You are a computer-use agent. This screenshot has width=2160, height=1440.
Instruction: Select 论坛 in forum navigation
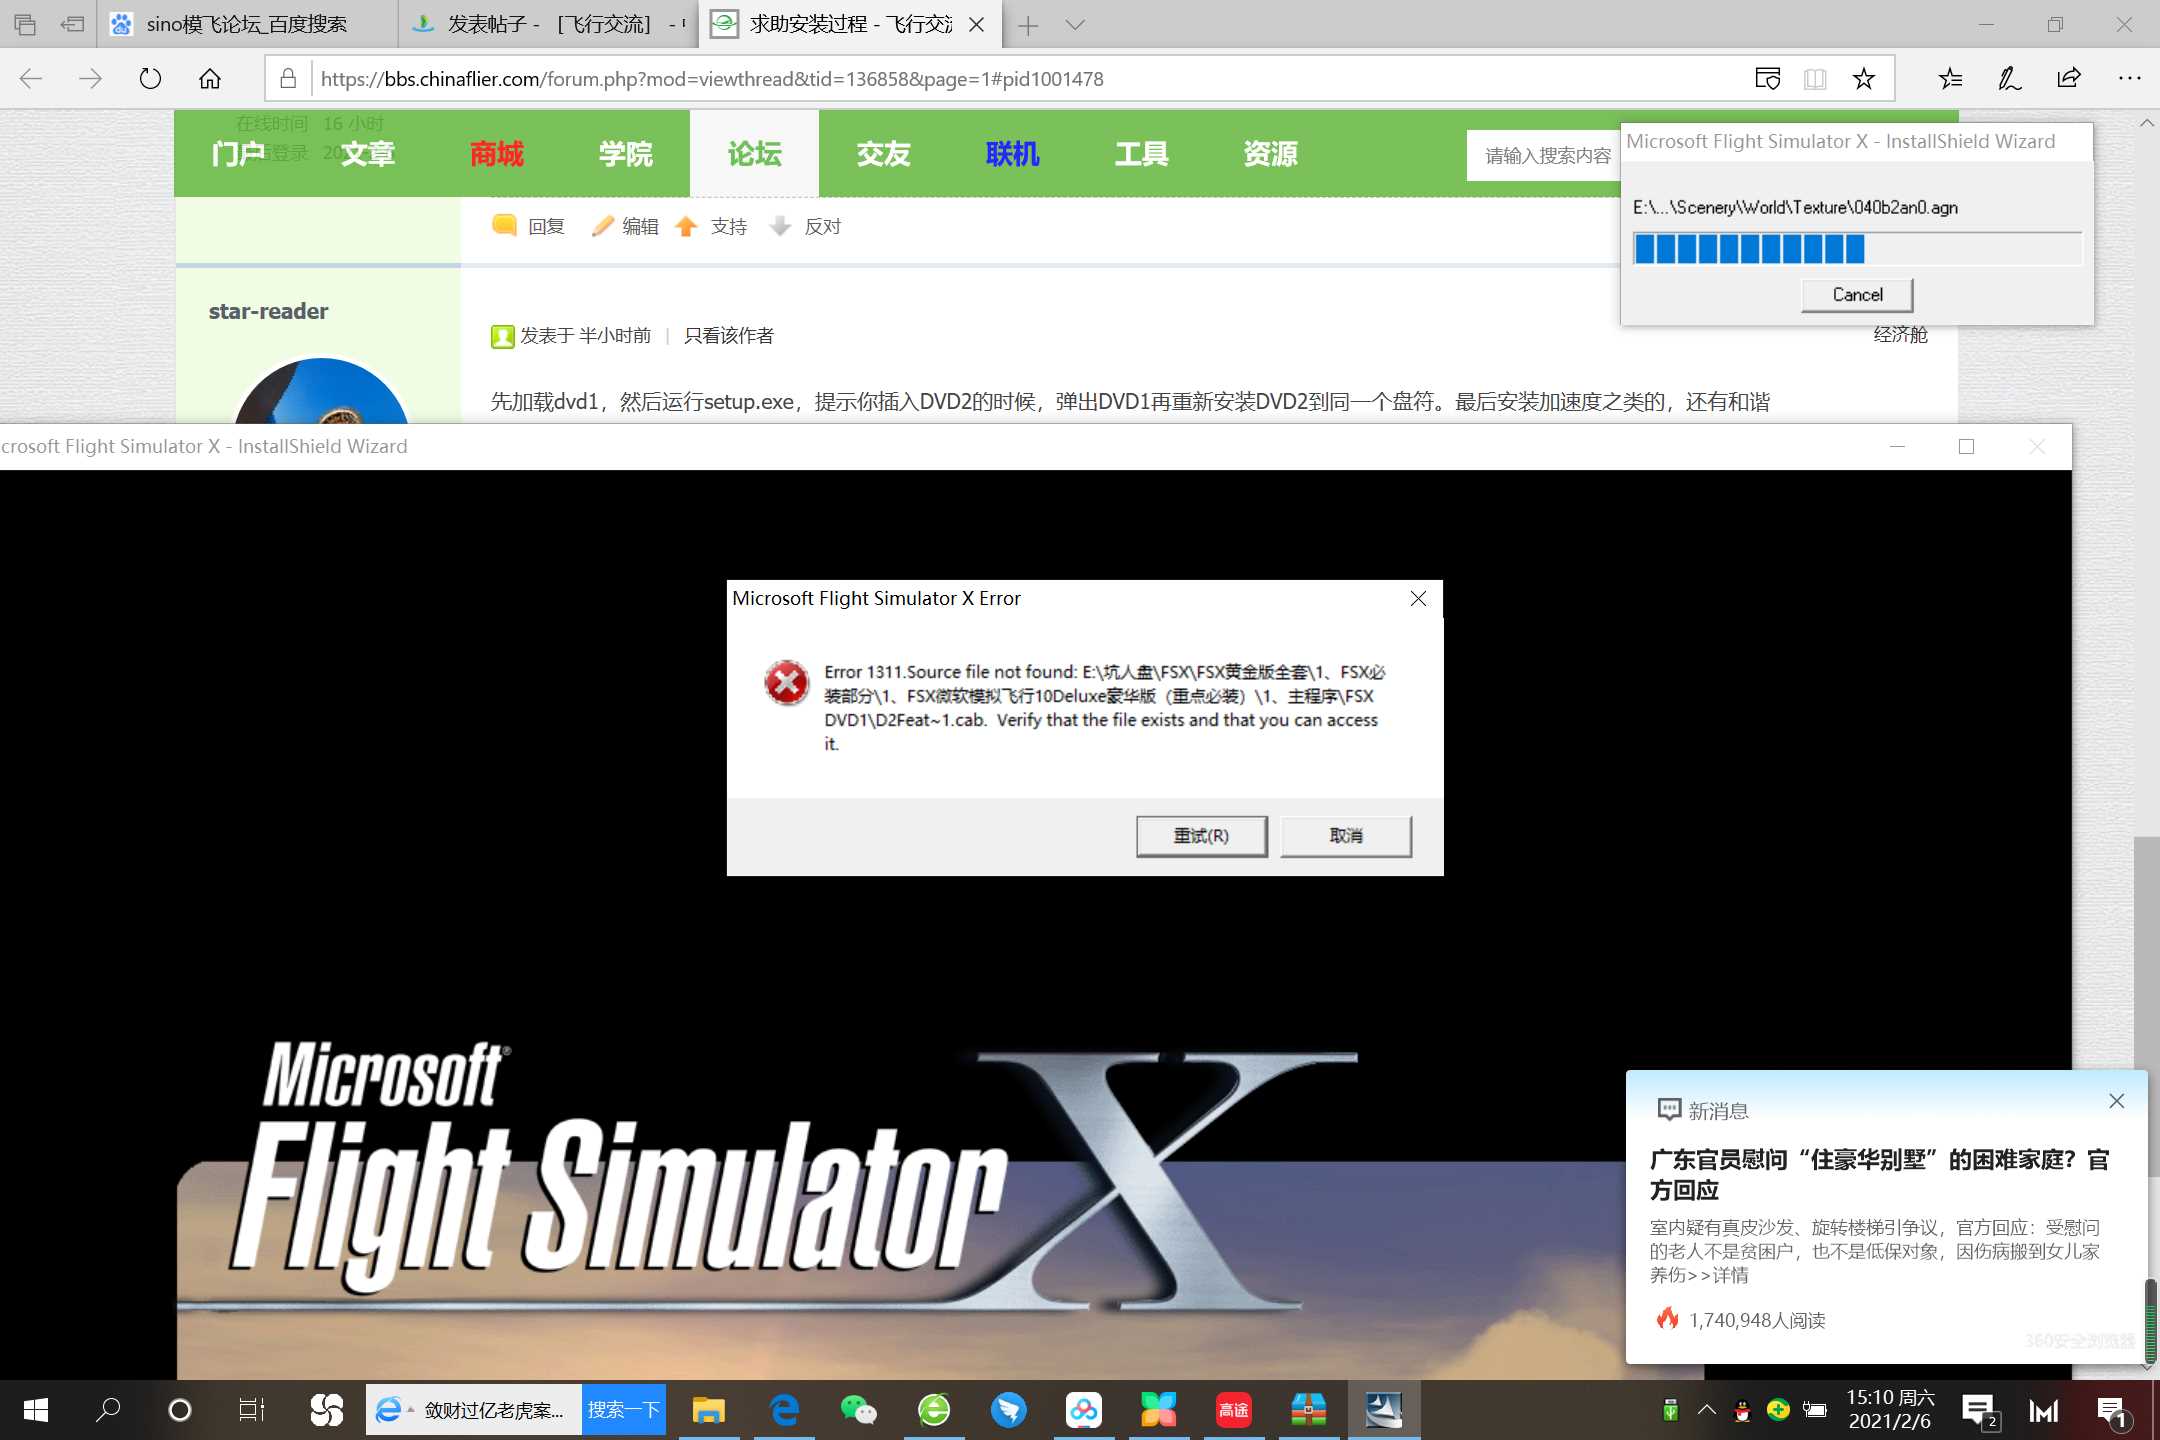754,154
